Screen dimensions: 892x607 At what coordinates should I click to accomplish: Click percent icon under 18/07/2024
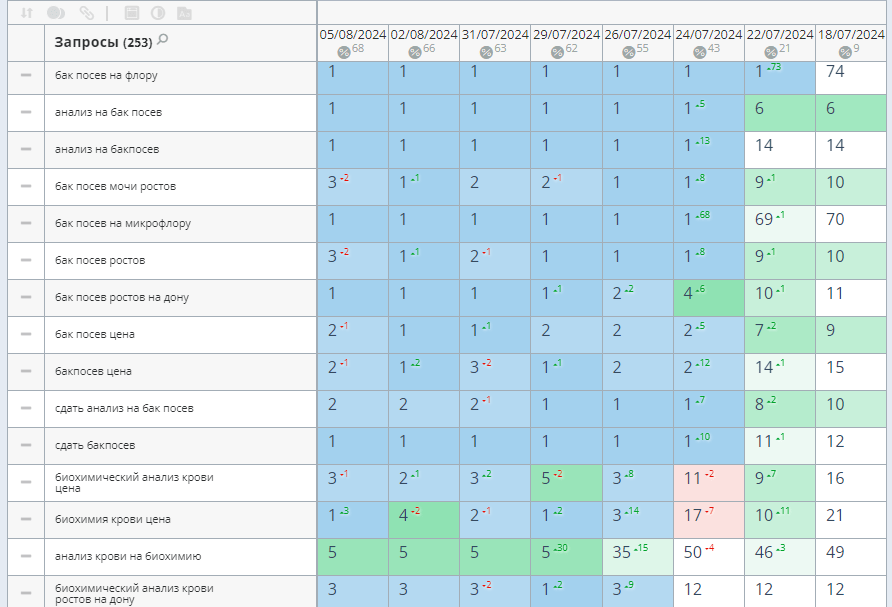(x=843, y=52)
